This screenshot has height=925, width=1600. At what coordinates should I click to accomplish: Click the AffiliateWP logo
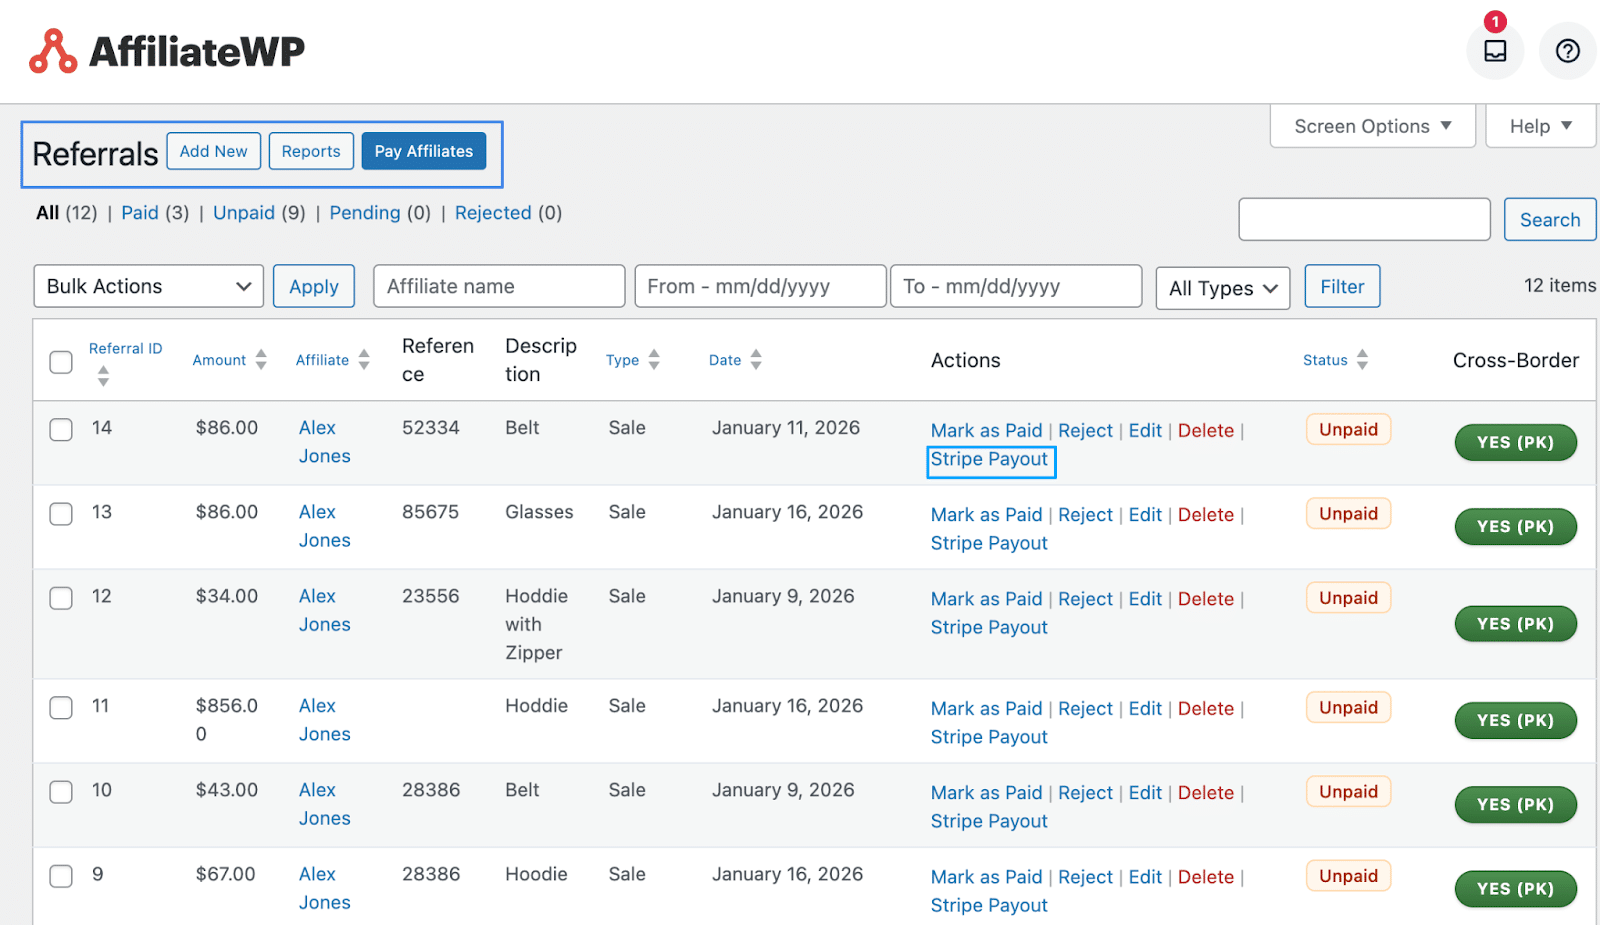click(x=167, y=51)
